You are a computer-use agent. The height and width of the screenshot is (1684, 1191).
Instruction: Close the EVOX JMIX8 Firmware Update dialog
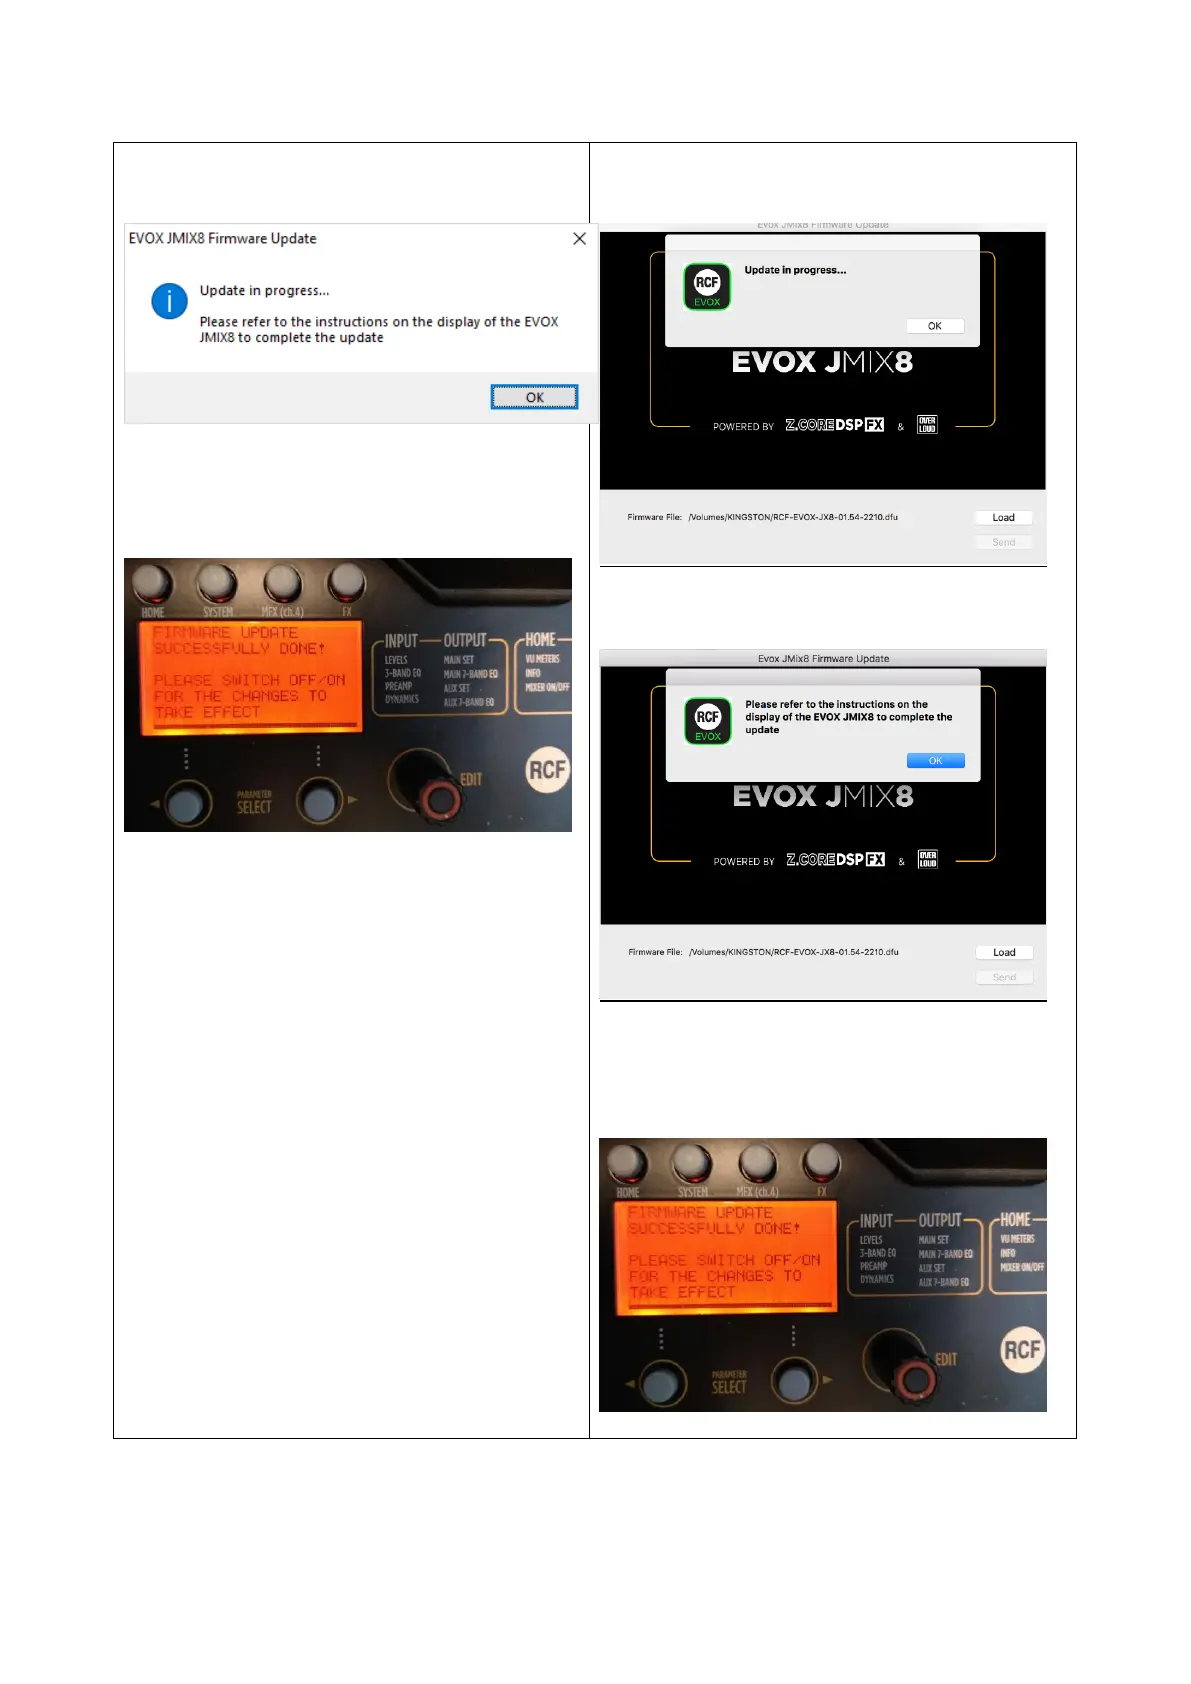[579, 238]
